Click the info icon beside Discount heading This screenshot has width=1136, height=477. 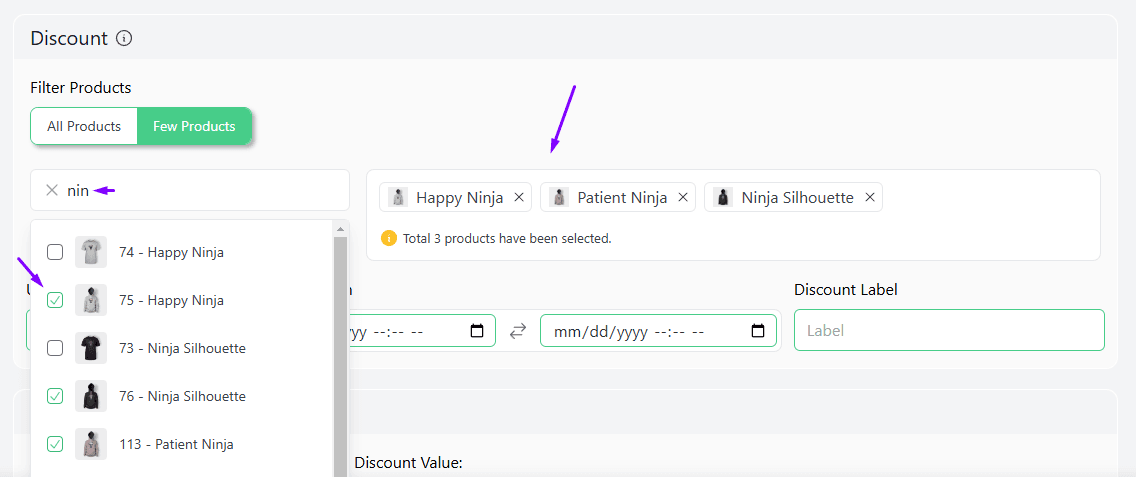[124, 38]
